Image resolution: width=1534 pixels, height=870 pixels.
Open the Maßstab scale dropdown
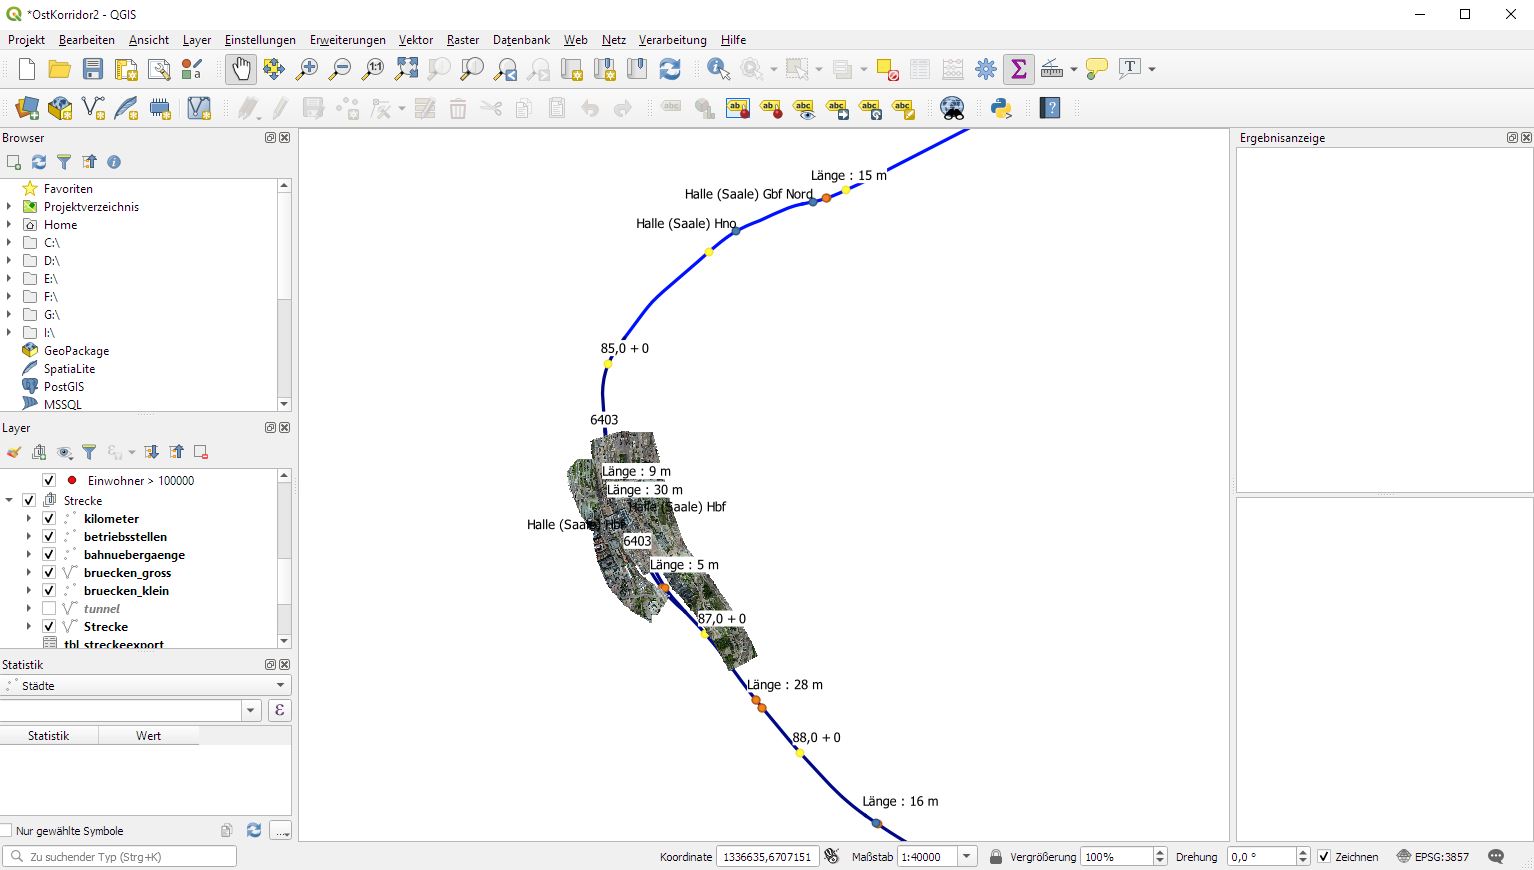tap(965, 856)
